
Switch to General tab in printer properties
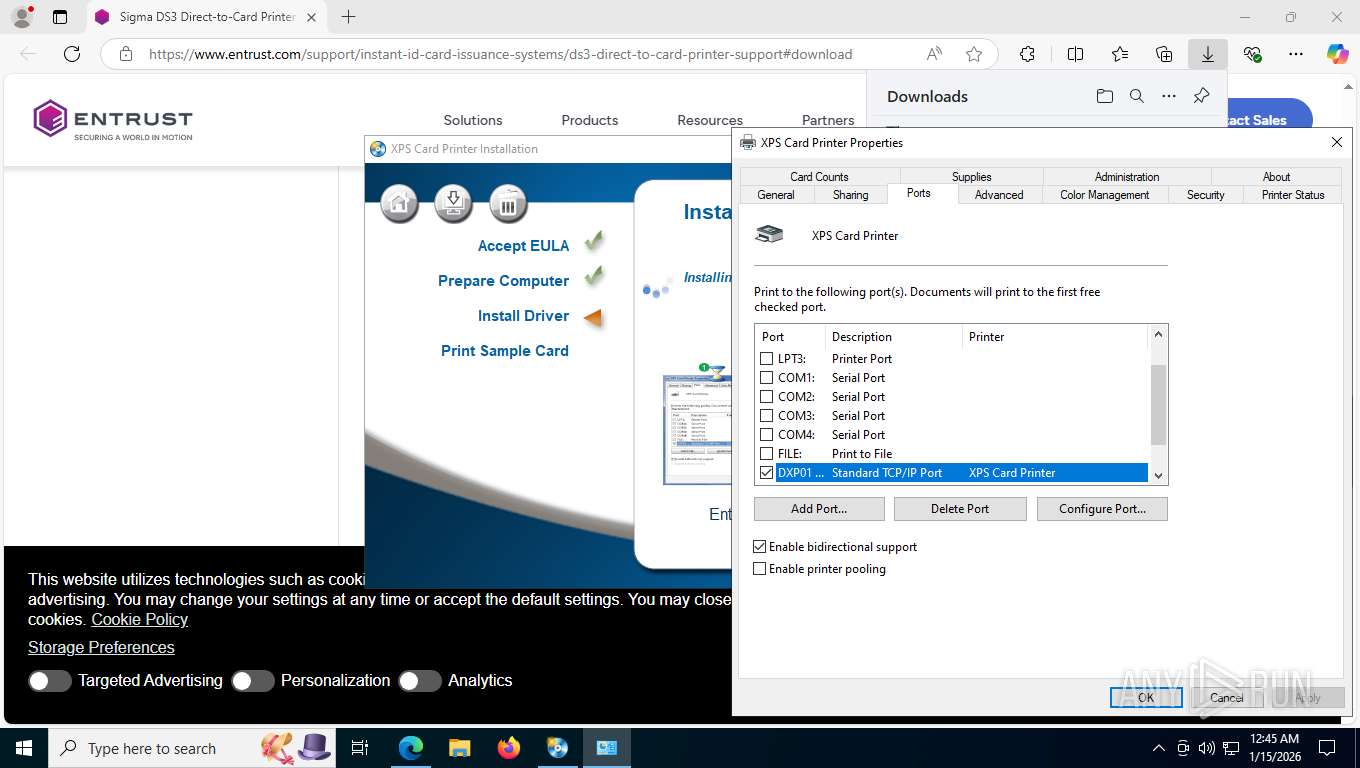776,195
